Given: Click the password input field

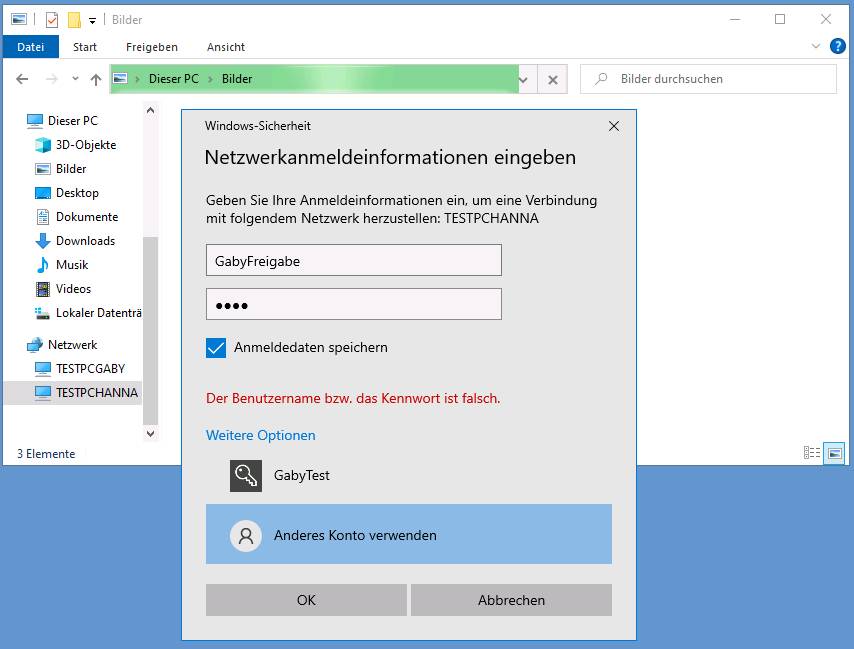Looking at the screenshot, I should (353, 304).
